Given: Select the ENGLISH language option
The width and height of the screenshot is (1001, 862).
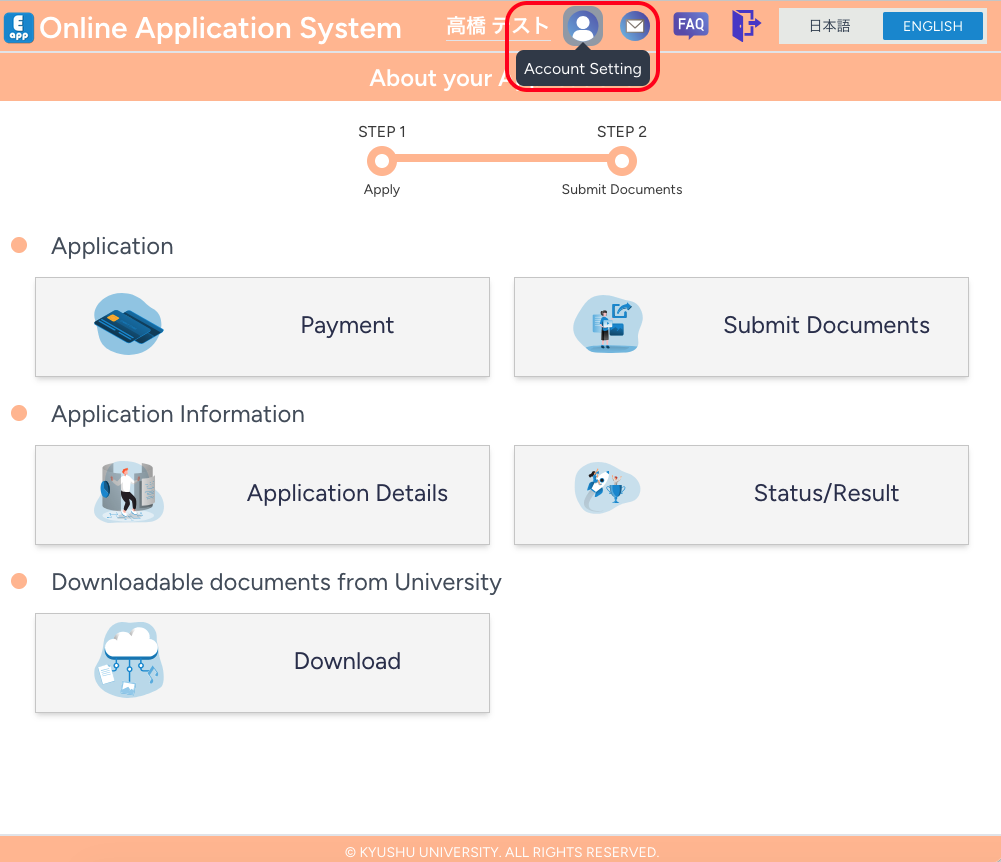Looking at the screenshot, I should 932,26.
